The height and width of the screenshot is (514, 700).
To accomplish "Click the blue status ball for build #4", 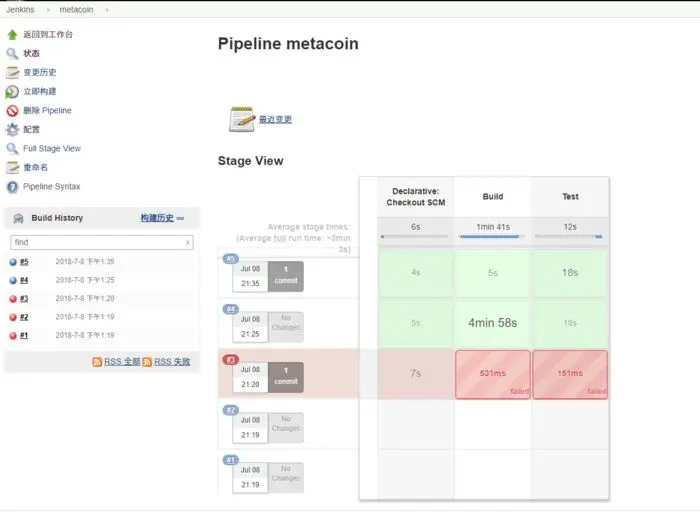I will (13, 280).
